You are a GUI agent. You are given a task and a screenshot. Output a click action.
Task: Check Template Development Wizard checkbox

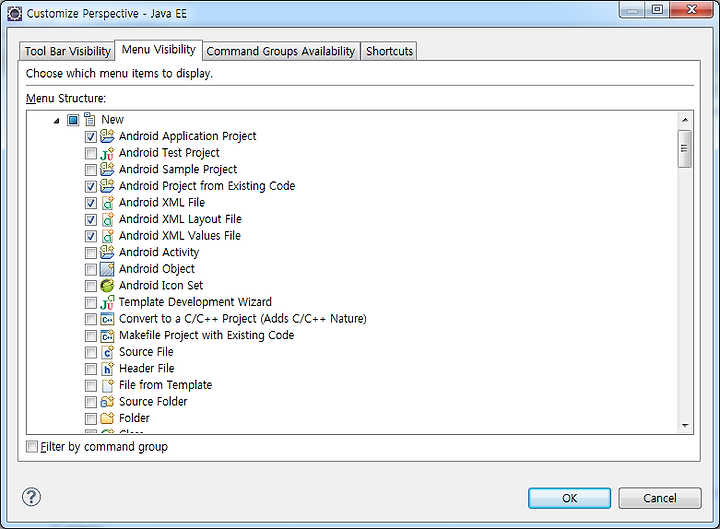pos(91,303)
